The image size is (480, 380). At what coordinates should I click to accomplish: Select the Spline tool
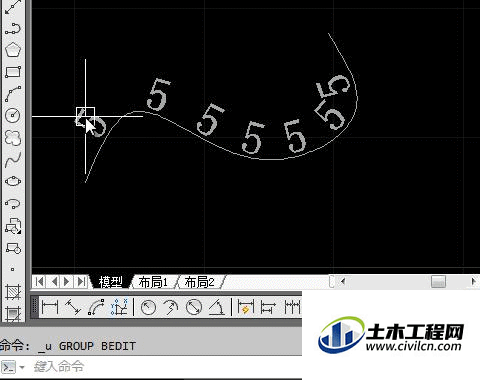[13, 160]
